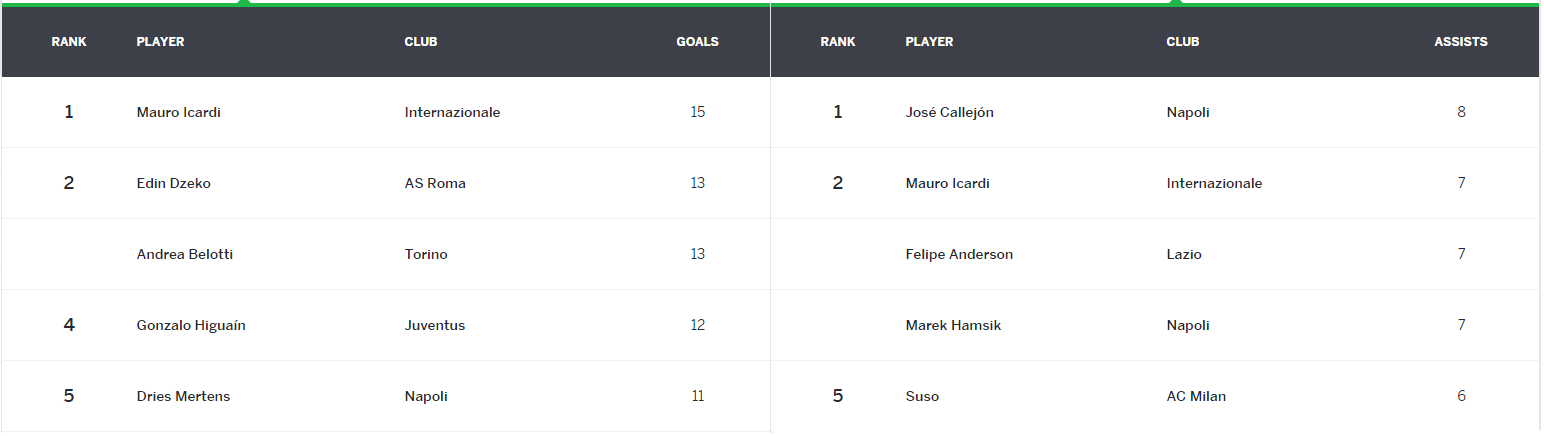Click Mauro Icardi's 15 goals value

[697, 112]
